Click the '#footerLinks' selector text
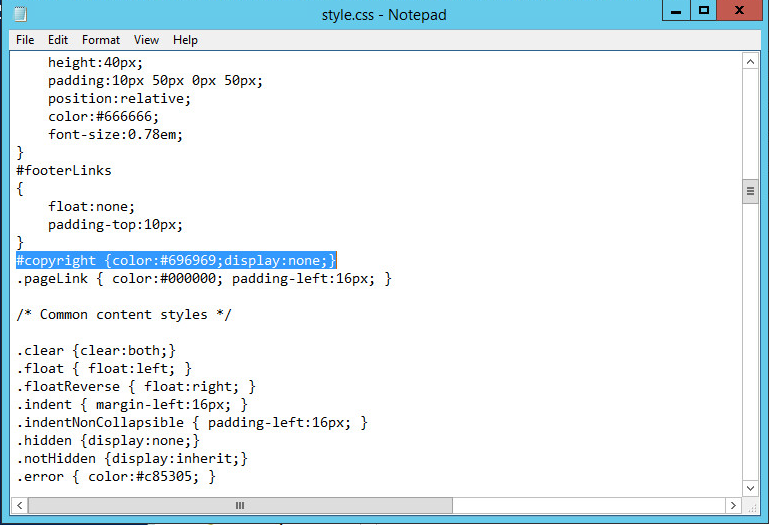769x525 pixels. tap(64, 171)
